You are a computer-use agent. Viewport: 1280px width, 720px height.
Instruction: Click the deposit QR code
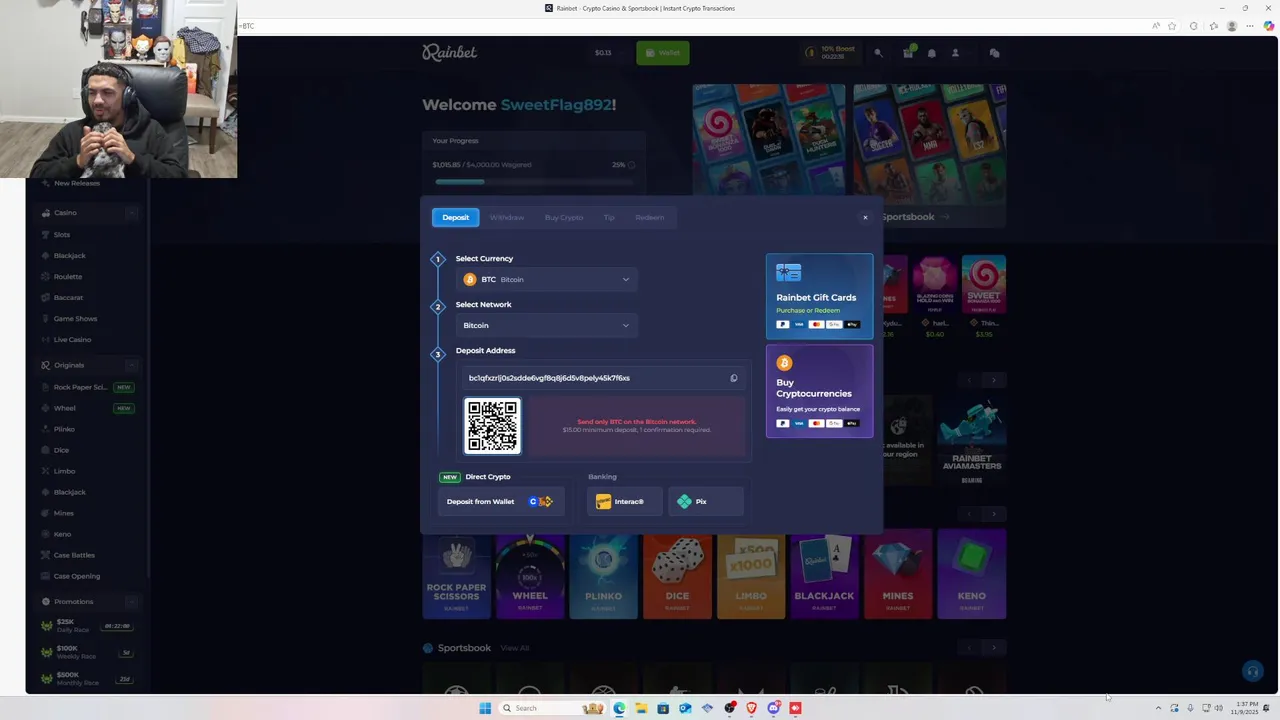coord(492,426)
